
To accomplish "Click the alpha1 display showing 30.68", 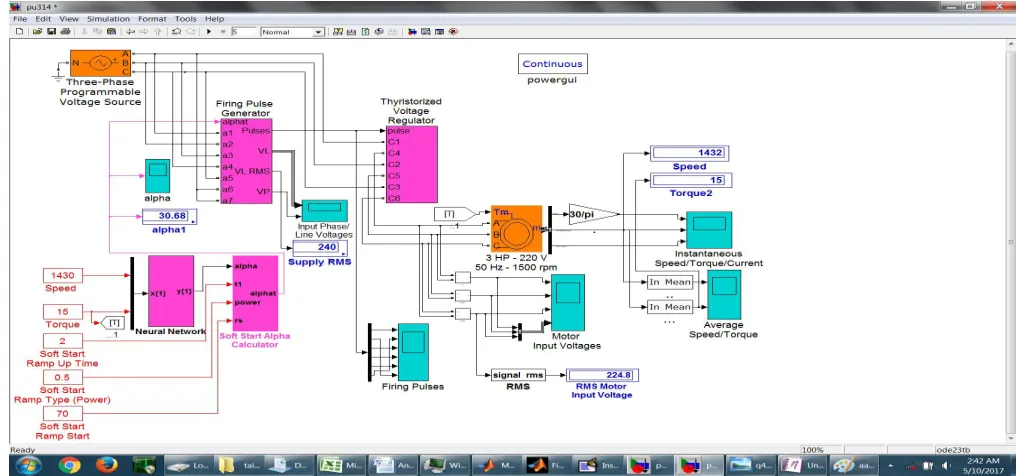I will point(169,216).
